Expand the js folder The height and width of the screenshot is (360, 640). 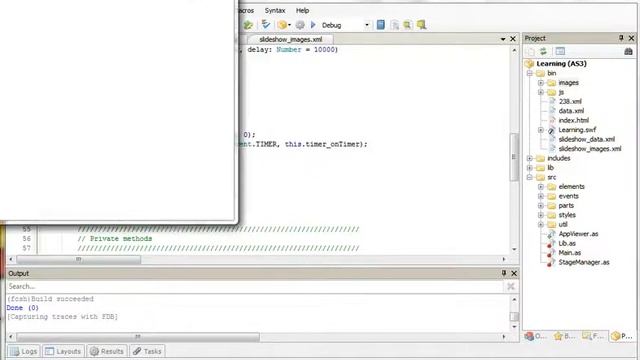coord(541,92)
